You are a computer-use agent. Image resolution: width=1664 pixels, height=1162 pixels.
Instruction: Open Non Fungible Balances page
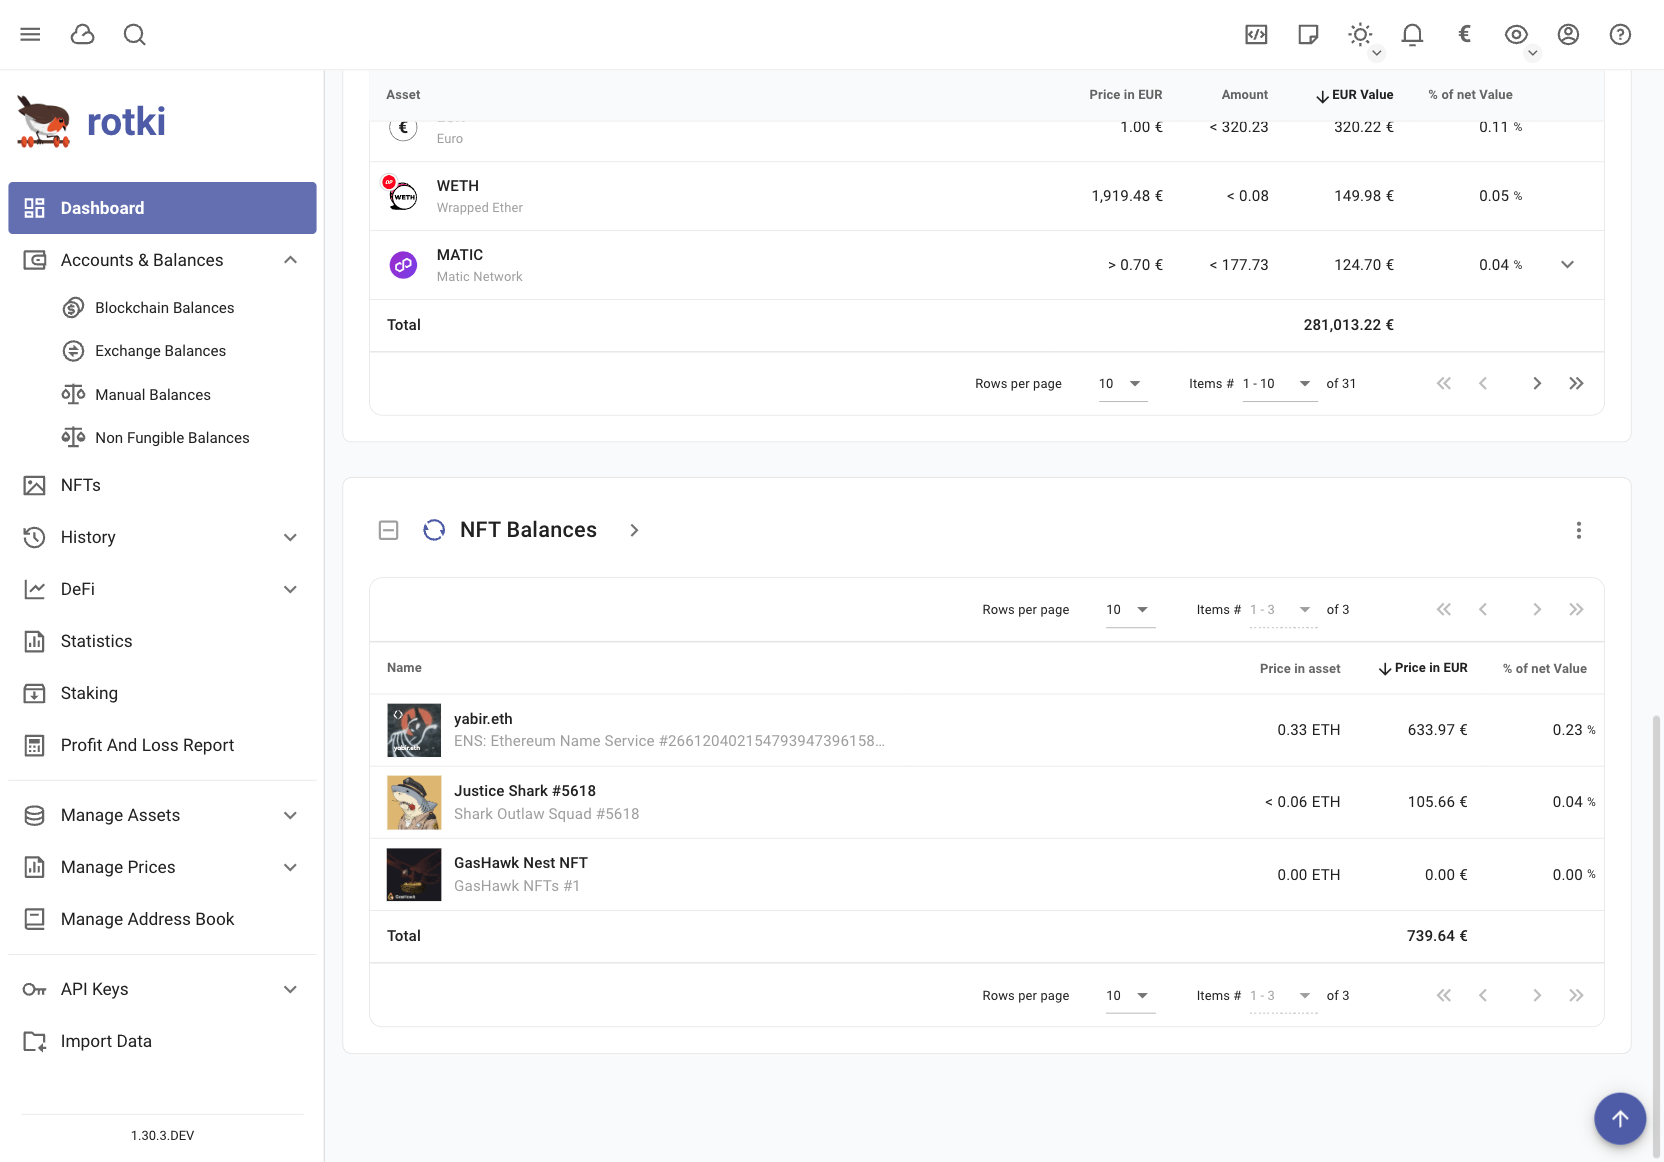pyautogui.click(x=172, y=438)
